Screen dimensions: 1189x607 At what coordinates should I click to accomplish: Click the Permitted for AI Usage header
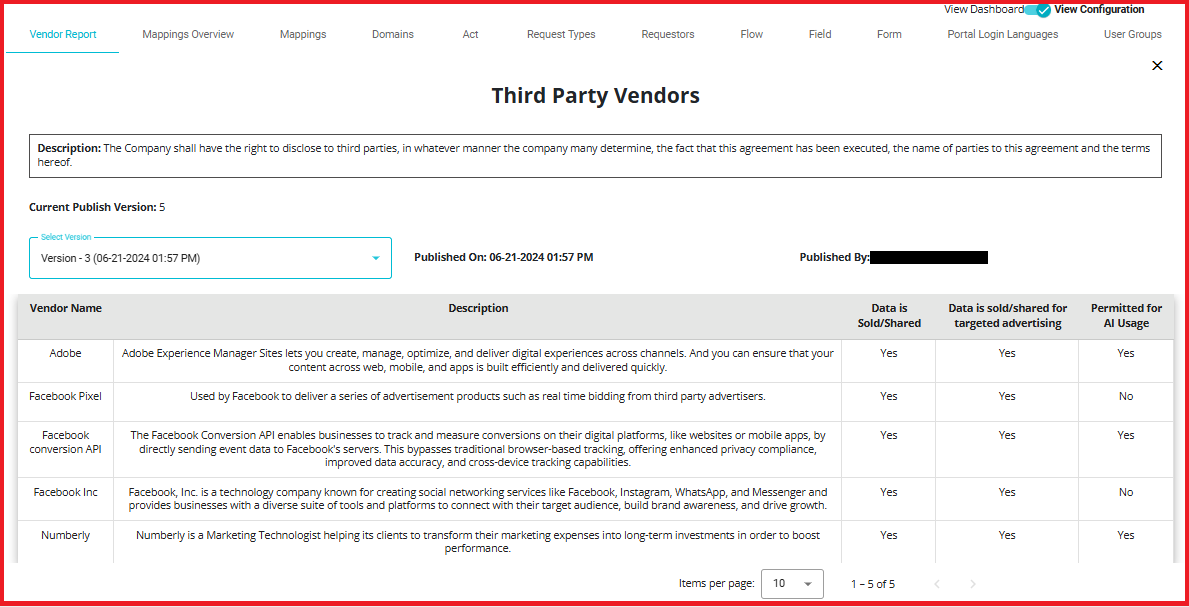point(1126,316)
